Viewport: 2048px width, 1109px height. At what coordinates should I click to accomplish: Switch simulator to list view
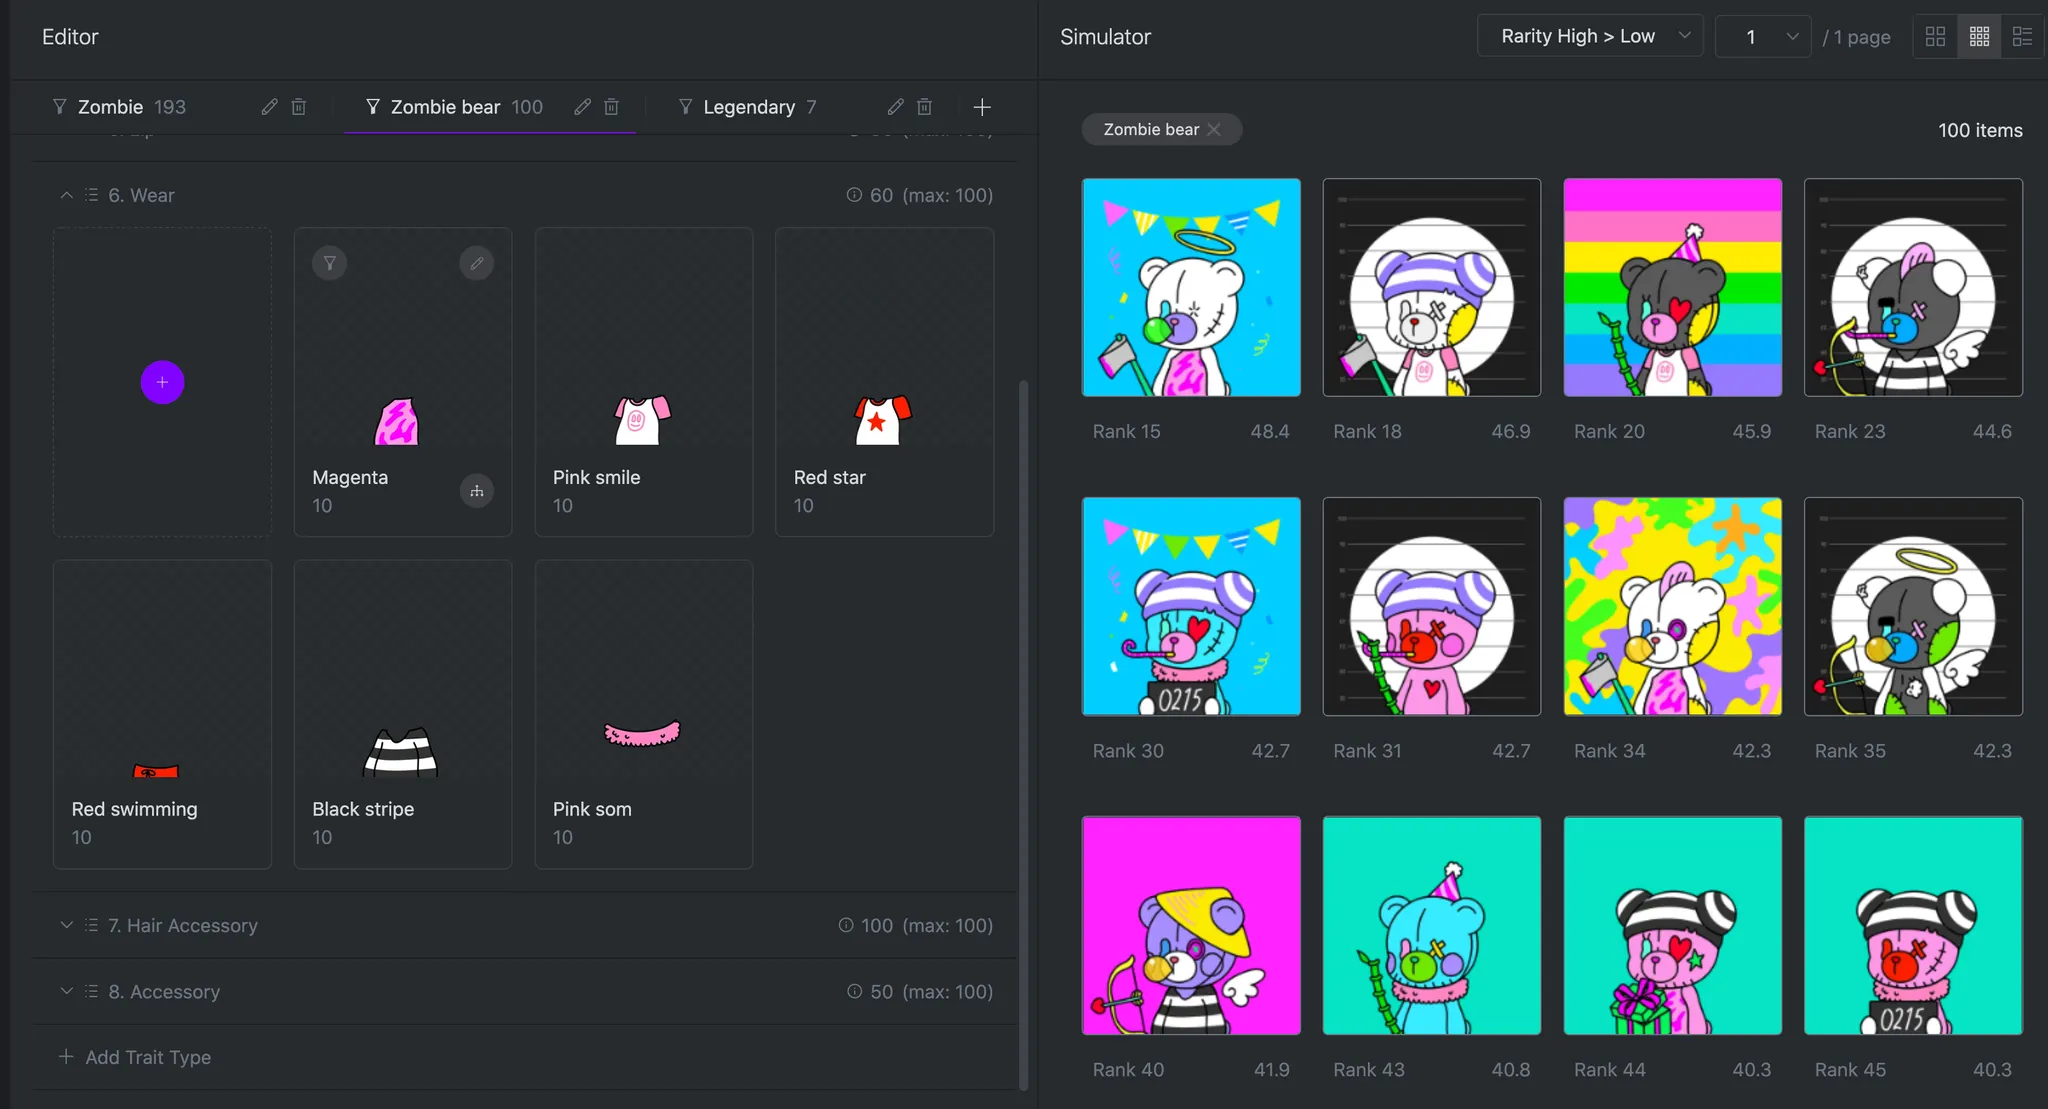pos(2022,37)
